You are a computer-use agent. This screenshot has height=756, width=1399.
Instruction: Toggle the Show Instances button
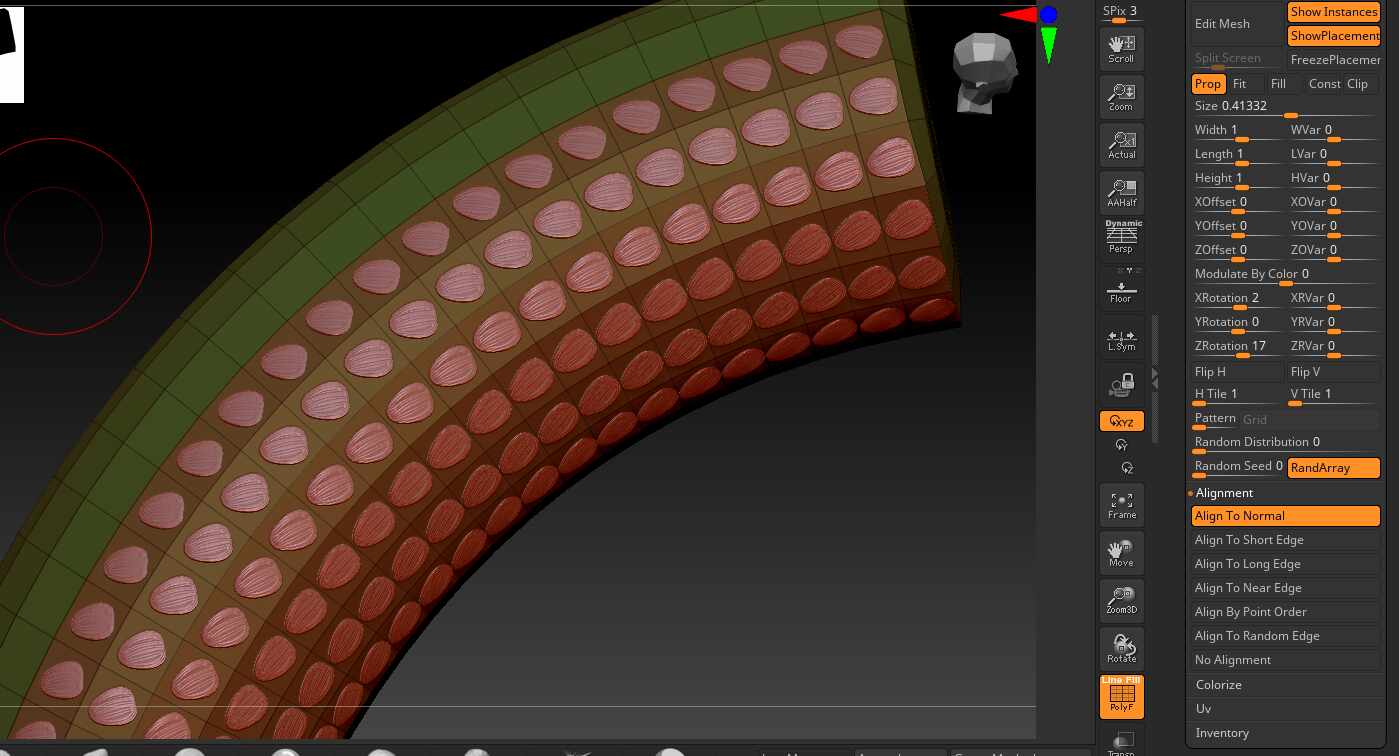(x=1333, y=12)
